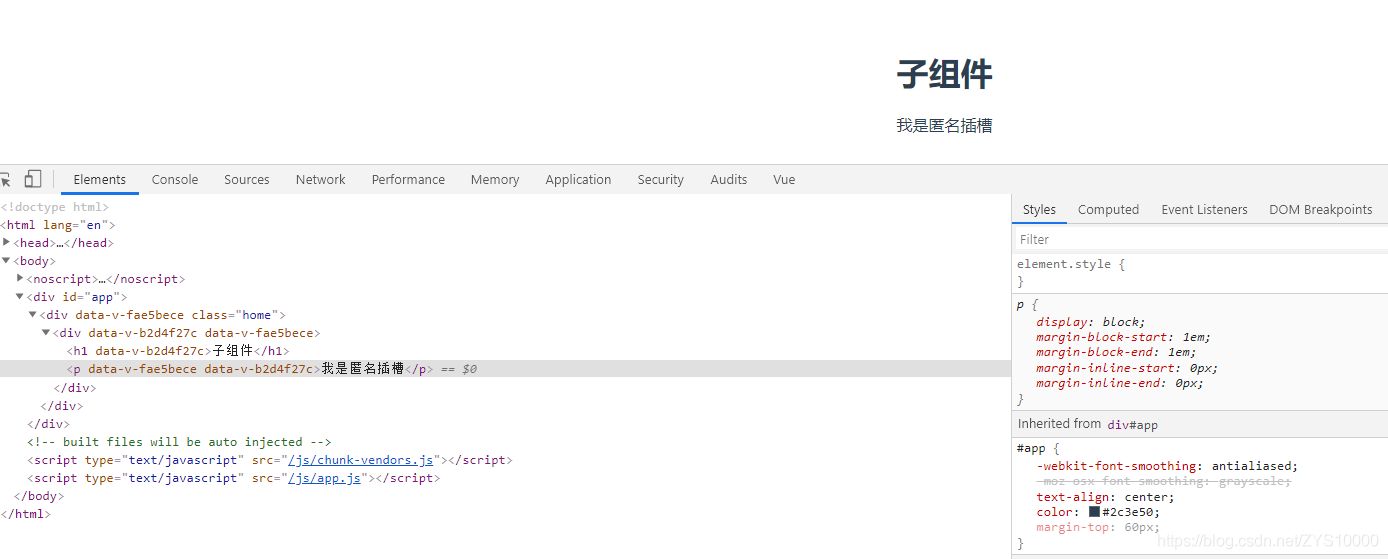Screen dimensions: 1388x559
Task: Click the margin-block-end: 1em declaration
Action: (1116, 352)
